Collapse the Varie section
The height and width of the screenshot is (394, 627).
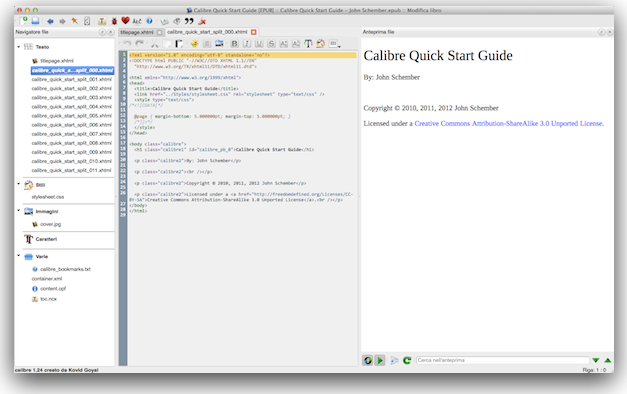(18, 255)
